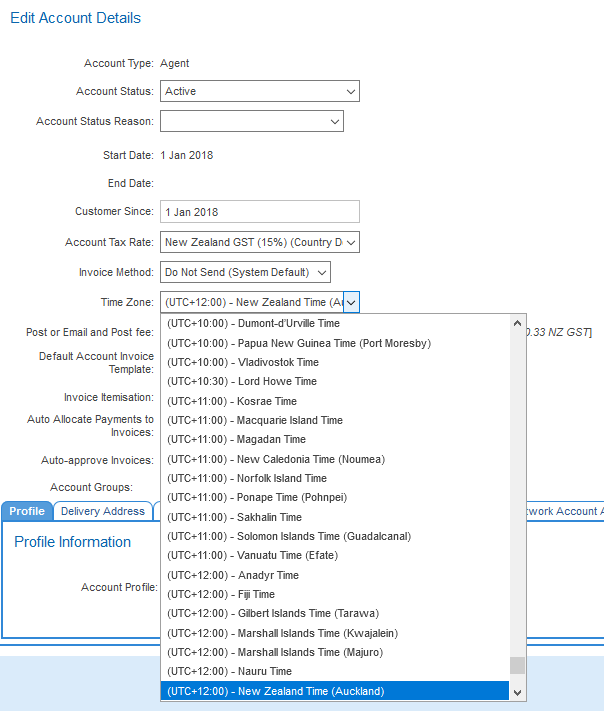Select Nauru Time from the list
Screen dimensions: 604x711
229,671
